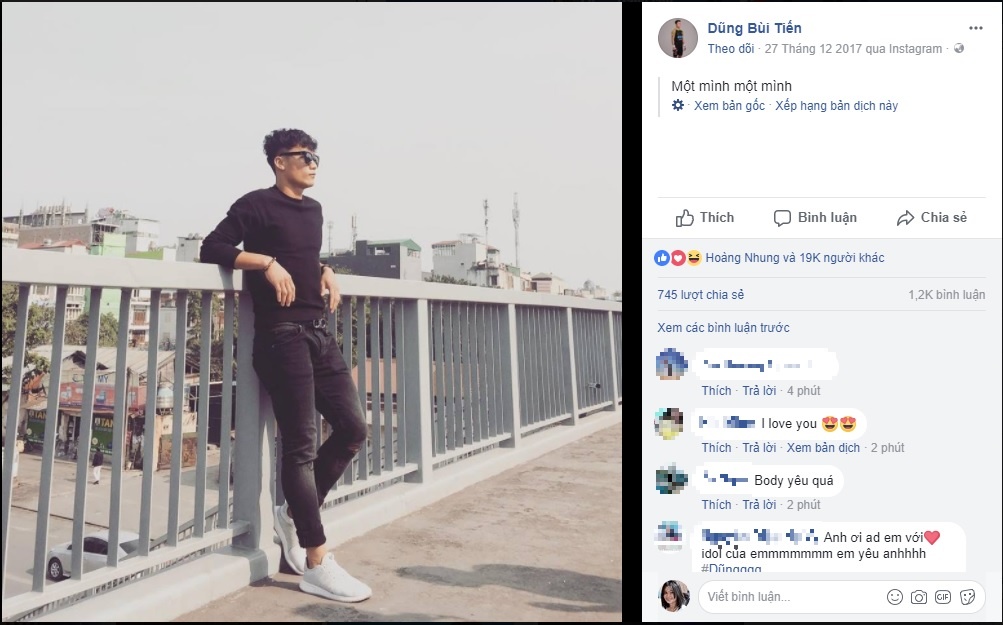Click the speech bubble Bình luận icon
The height and width of the screenshot is (625, 1003).
pos(781,217)
